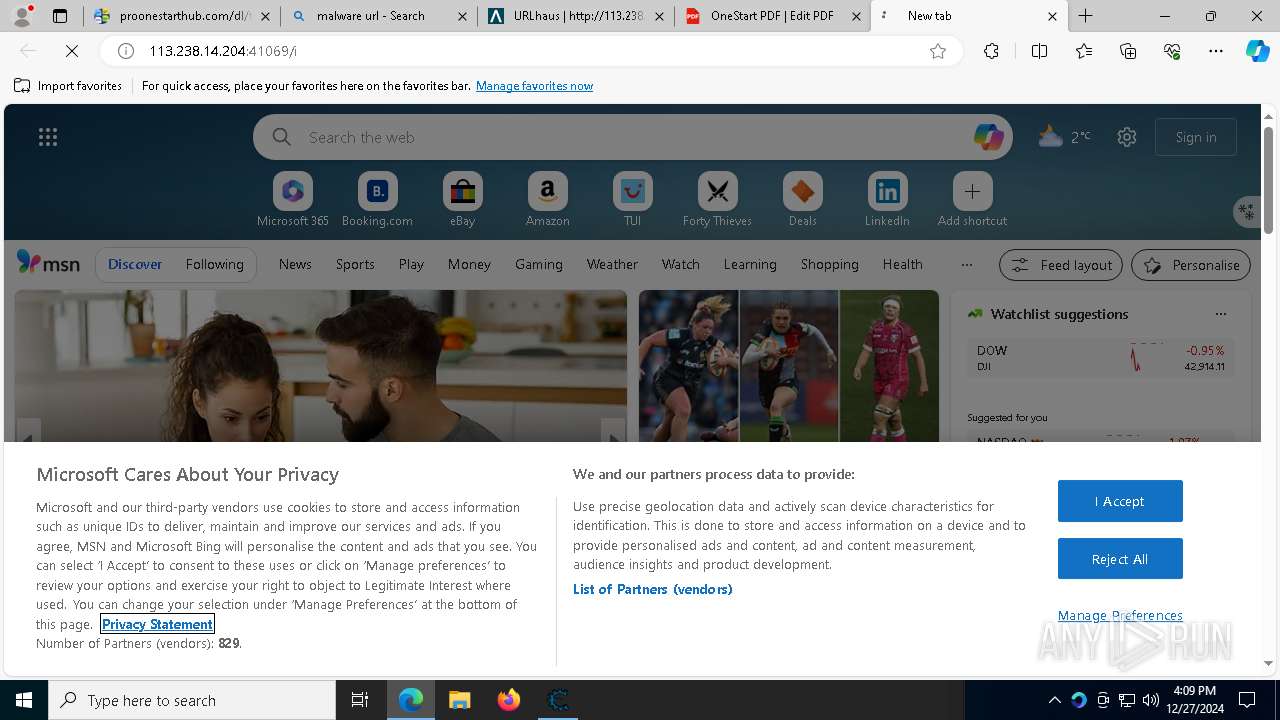Screen dimensions: 1280x720
Task: Open the Settings and more ellipsis menu
Action: [x=1216, y=51]
